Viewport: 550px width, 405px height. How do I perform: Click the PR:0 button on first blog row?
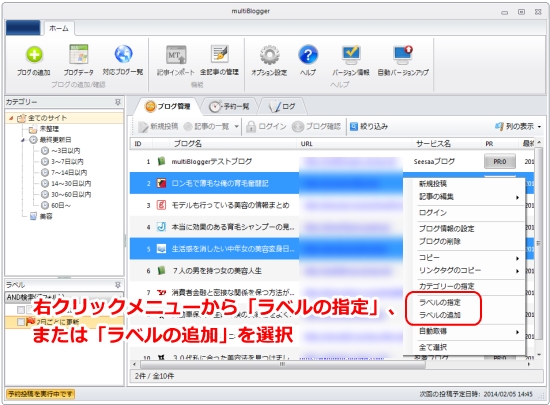499,162
